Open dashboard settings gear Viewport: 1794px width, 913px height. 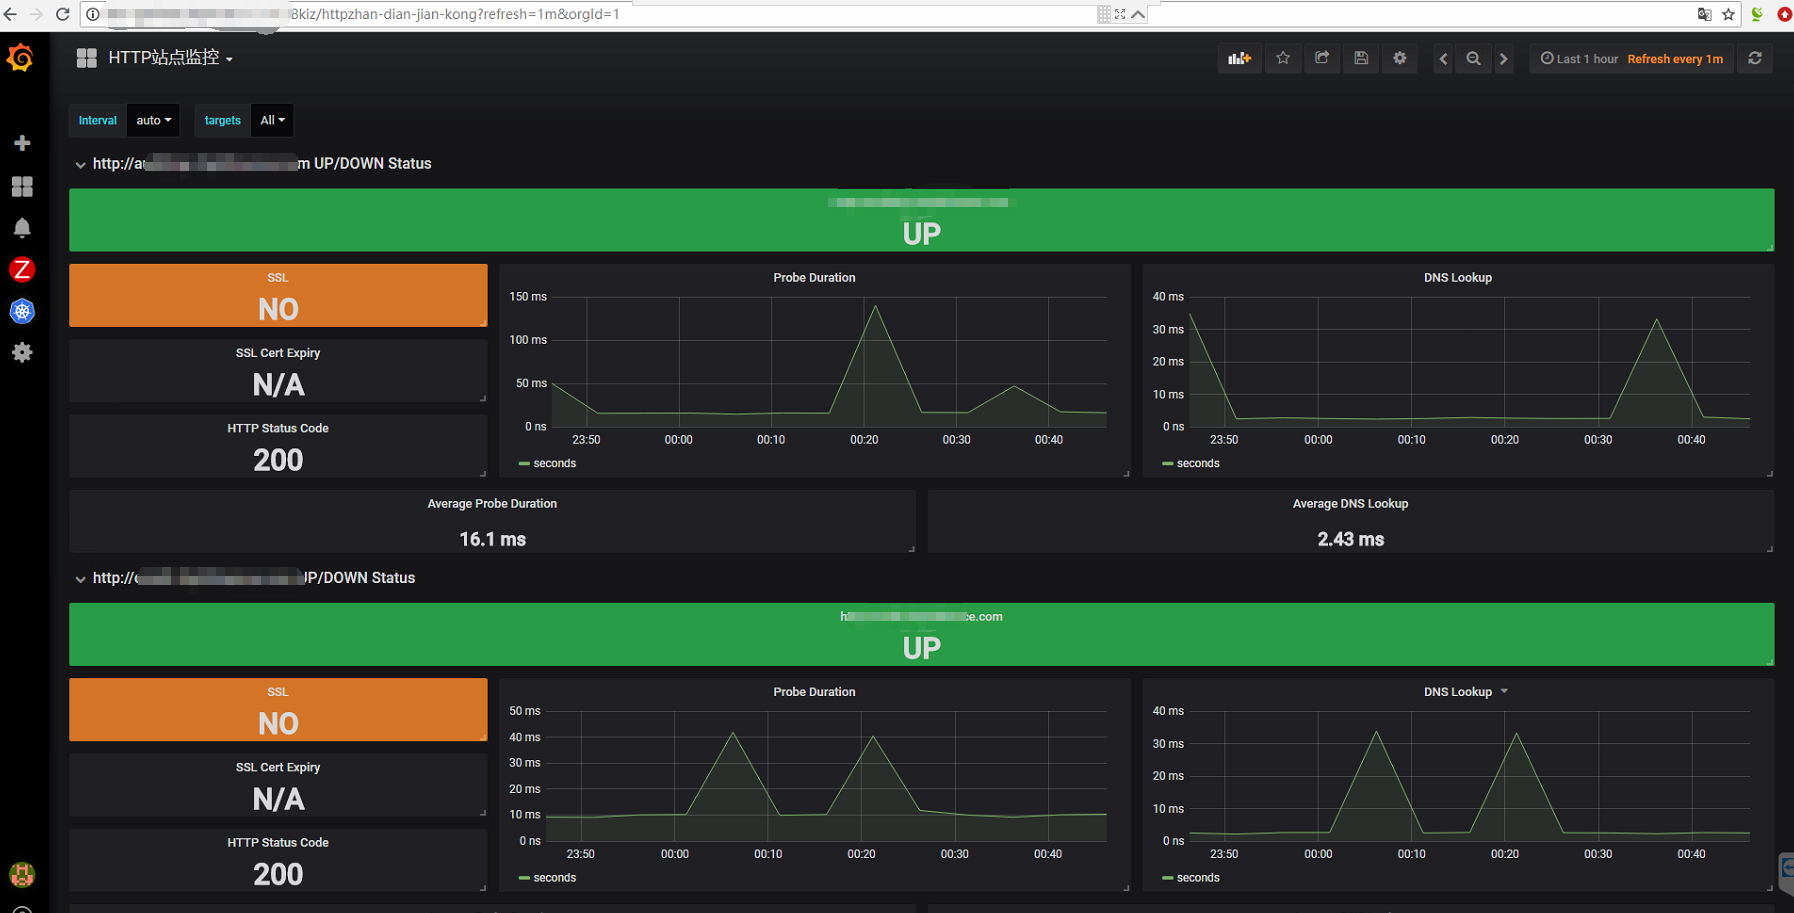[x=1400, y=58]
